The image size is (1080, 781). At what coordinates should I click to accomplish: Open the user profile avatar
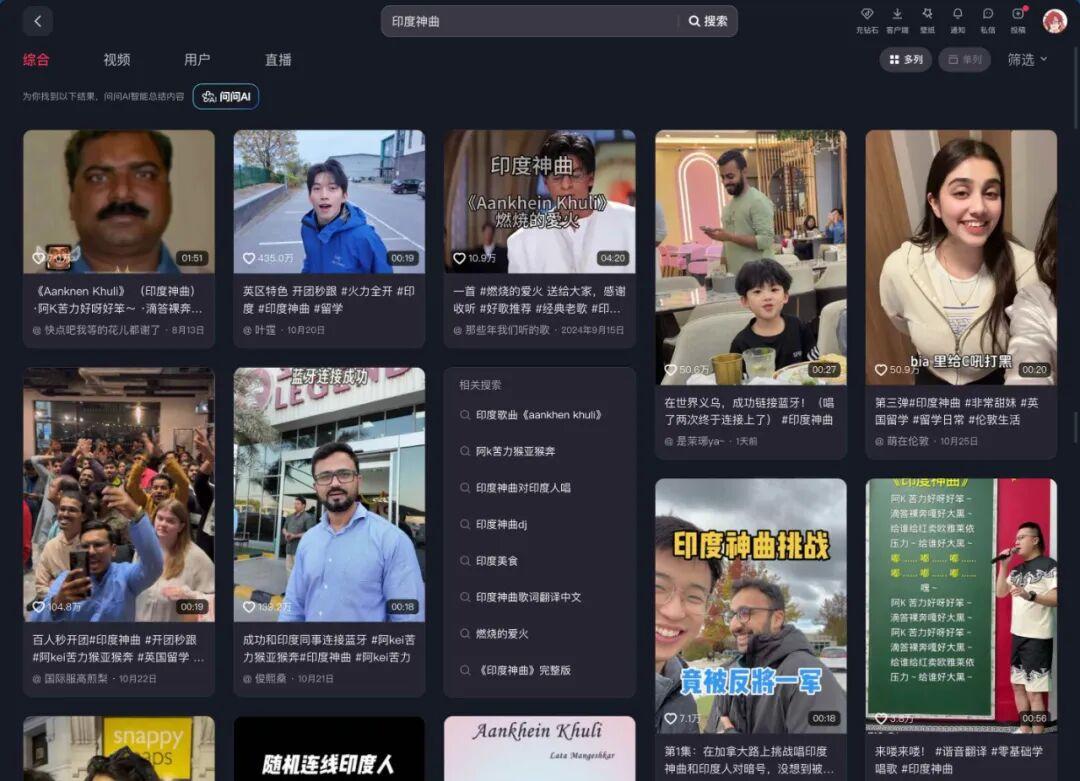click(x=1054, y=21)
